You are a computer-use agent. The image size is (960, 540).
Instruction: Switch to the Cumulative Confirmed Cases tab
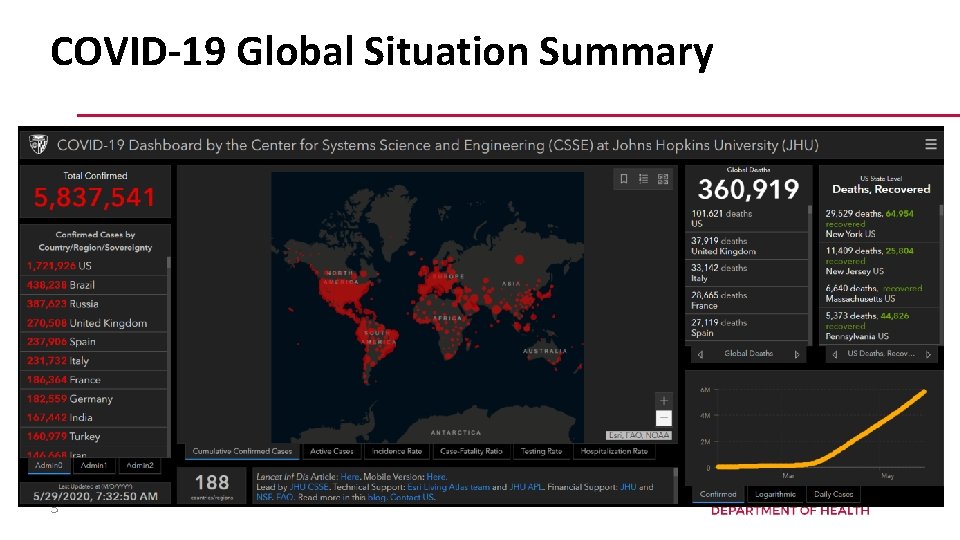[242, 451]
